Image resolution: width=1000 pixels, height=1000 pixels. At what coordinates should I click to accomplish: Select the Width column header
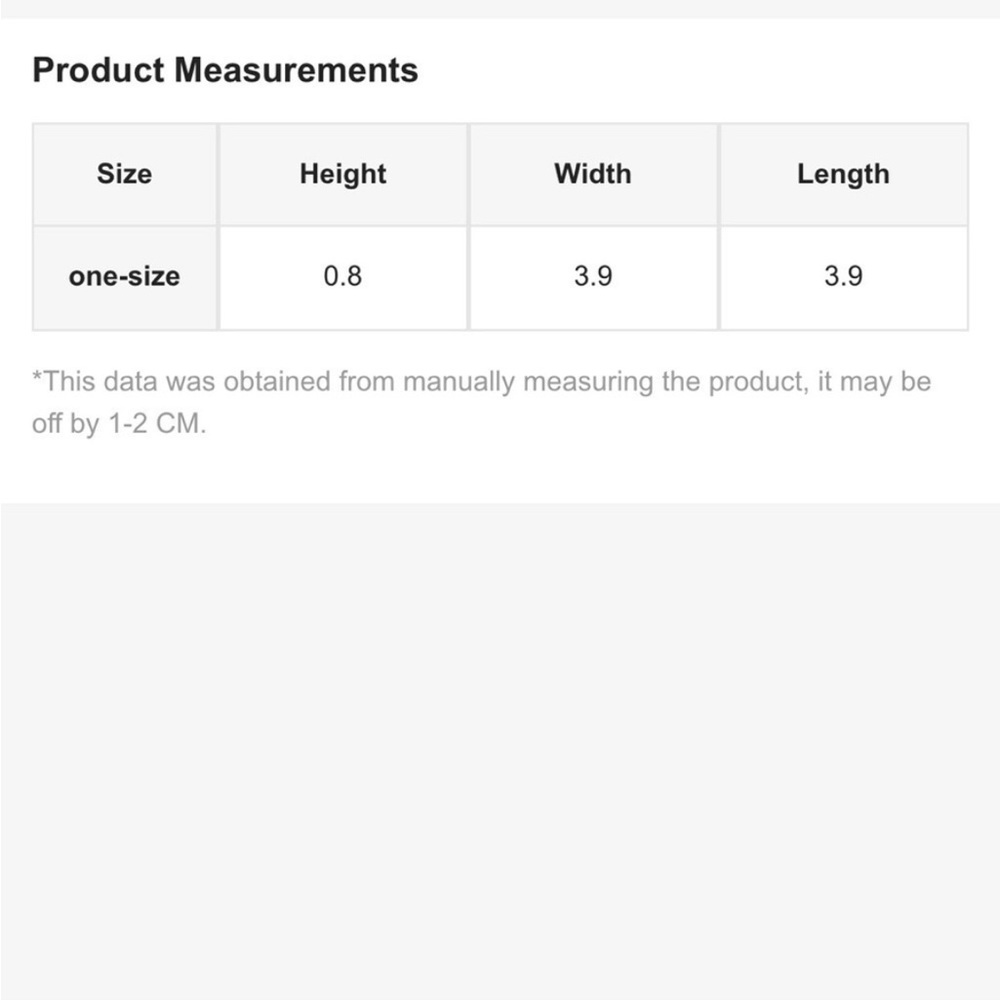pyautogui.click(x=593, y=174)
